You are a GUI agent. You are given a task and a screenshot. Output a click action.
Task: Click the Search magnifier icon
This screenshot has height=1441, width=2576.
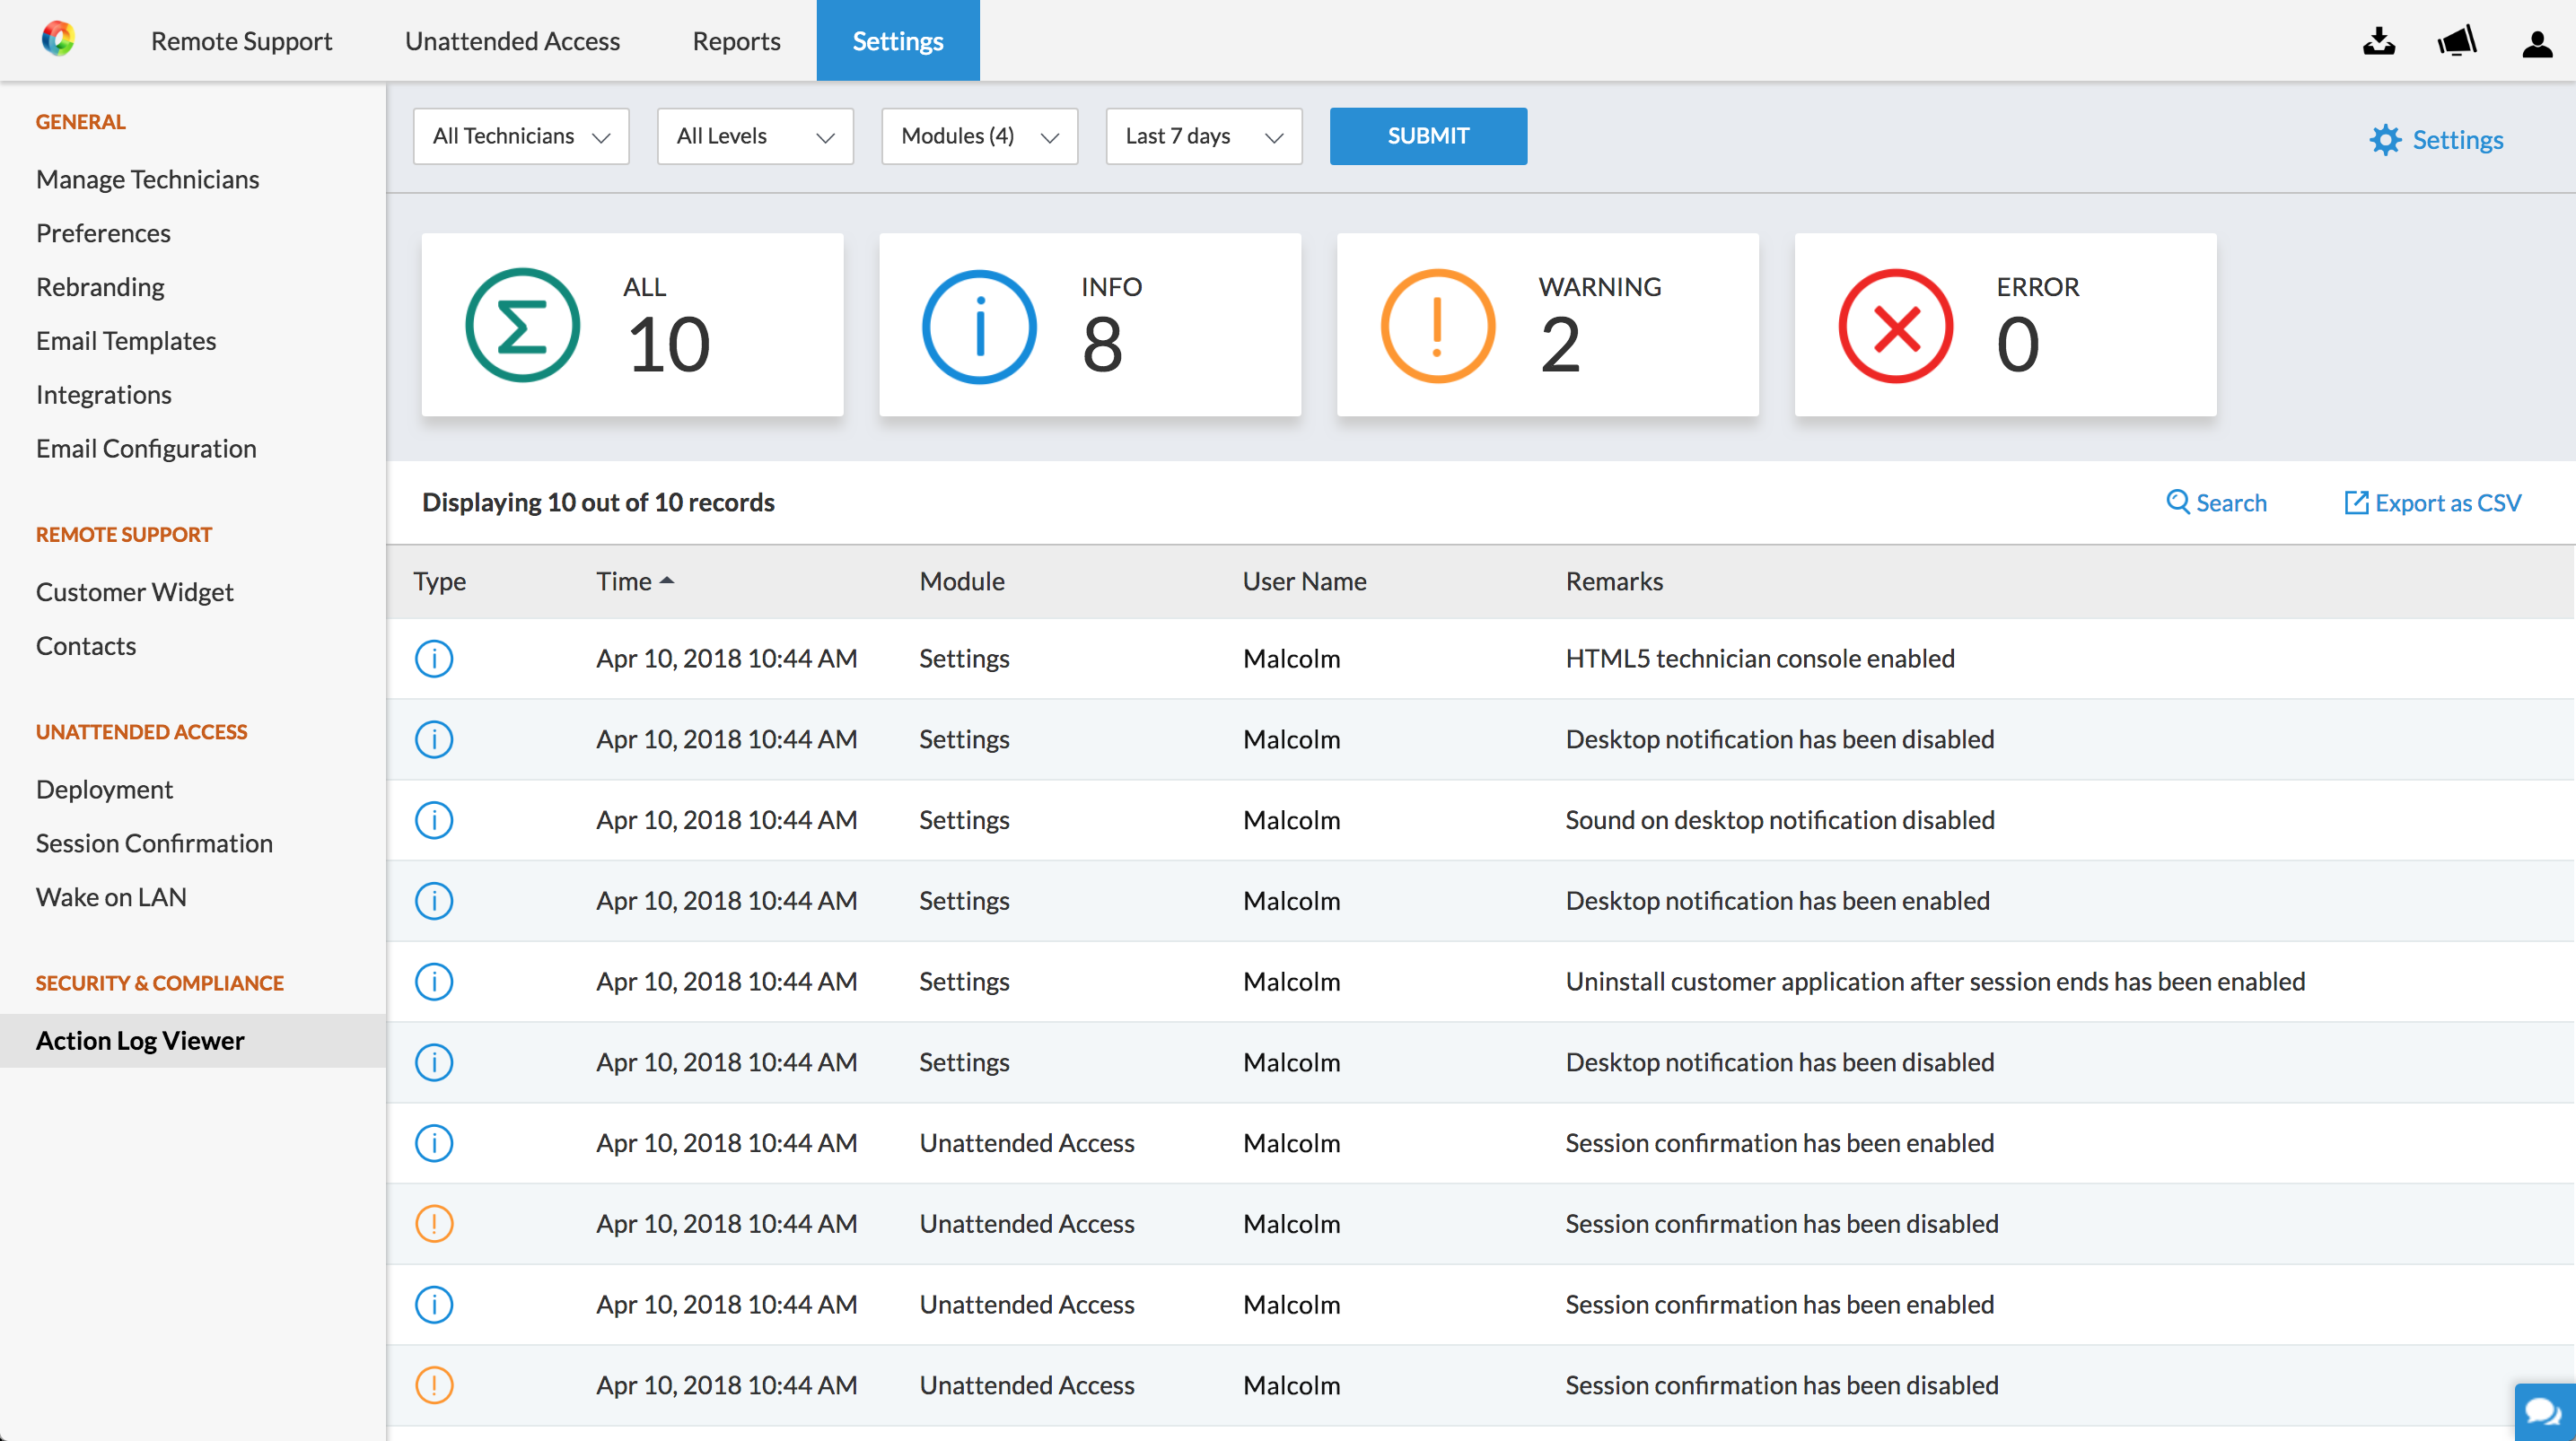click(2177, 501)
